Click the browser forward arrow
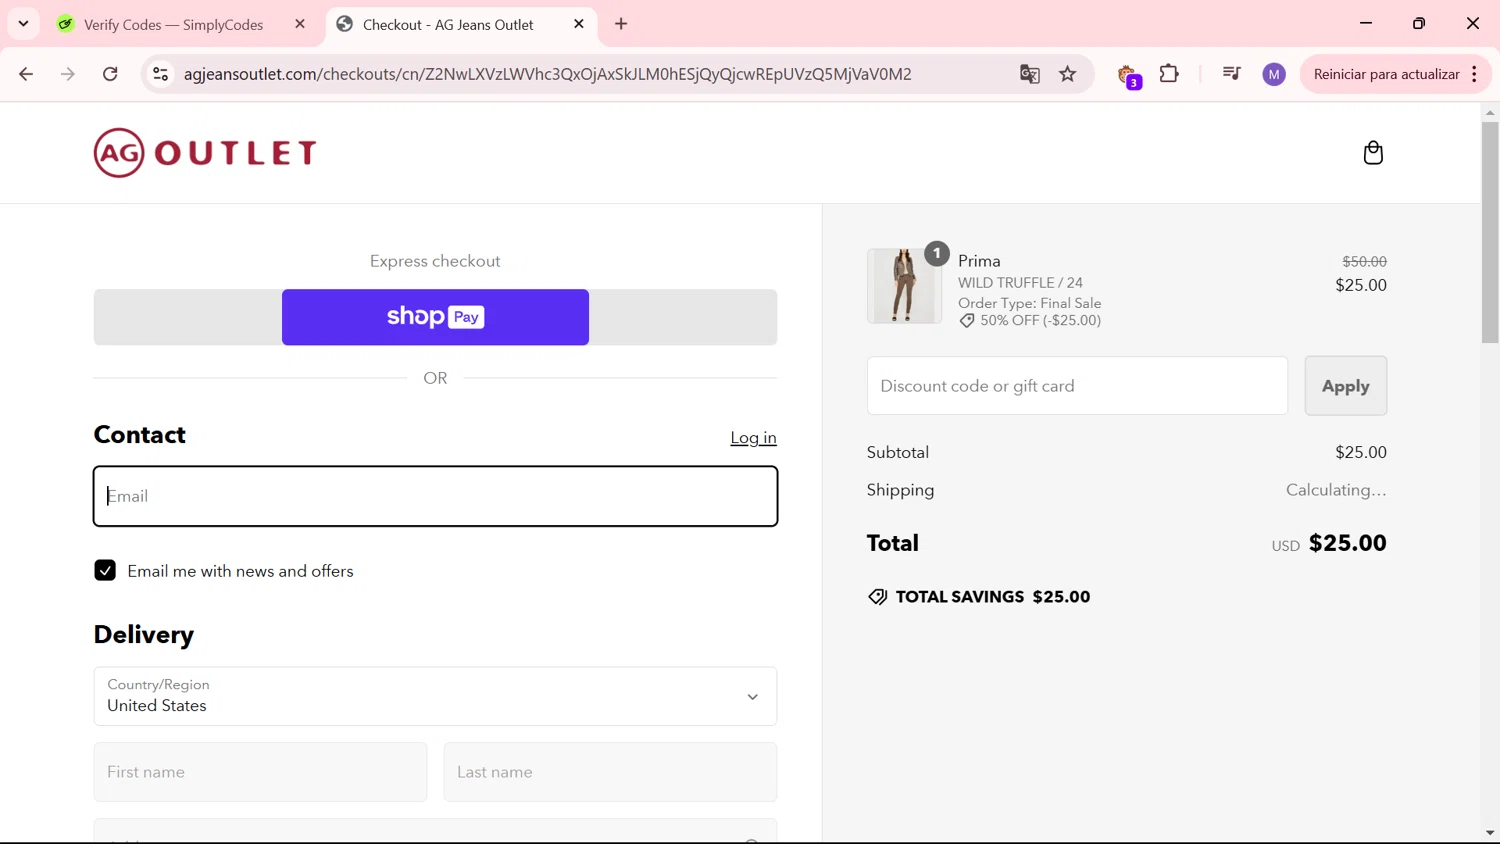Screen dimensions: 1500x844 [x=68, y=74]
